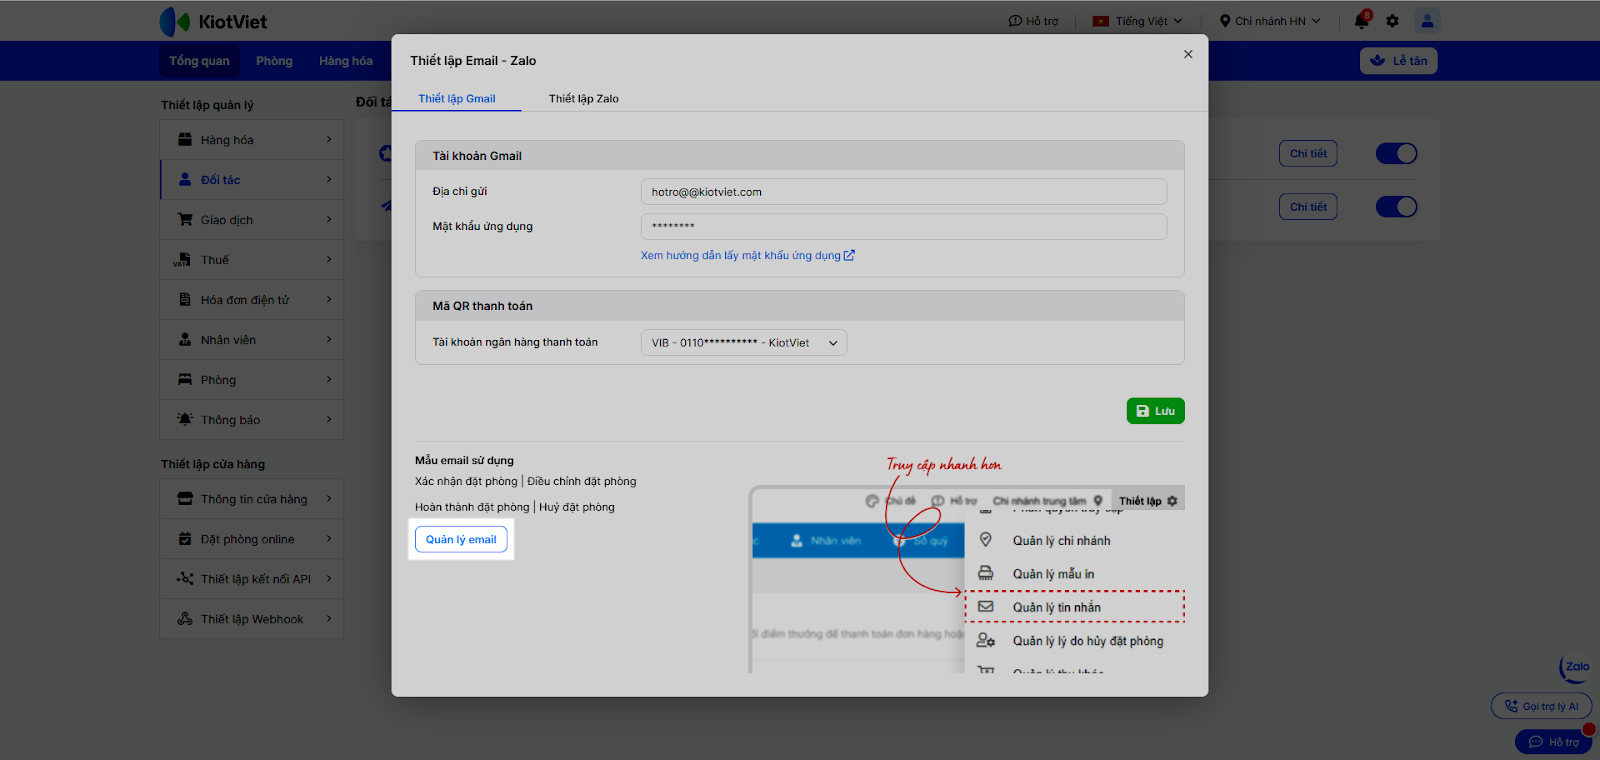This screenshot has width=1600, height=760.
Task: Open the Zalo chat icon
Action: click(1576, 668)
